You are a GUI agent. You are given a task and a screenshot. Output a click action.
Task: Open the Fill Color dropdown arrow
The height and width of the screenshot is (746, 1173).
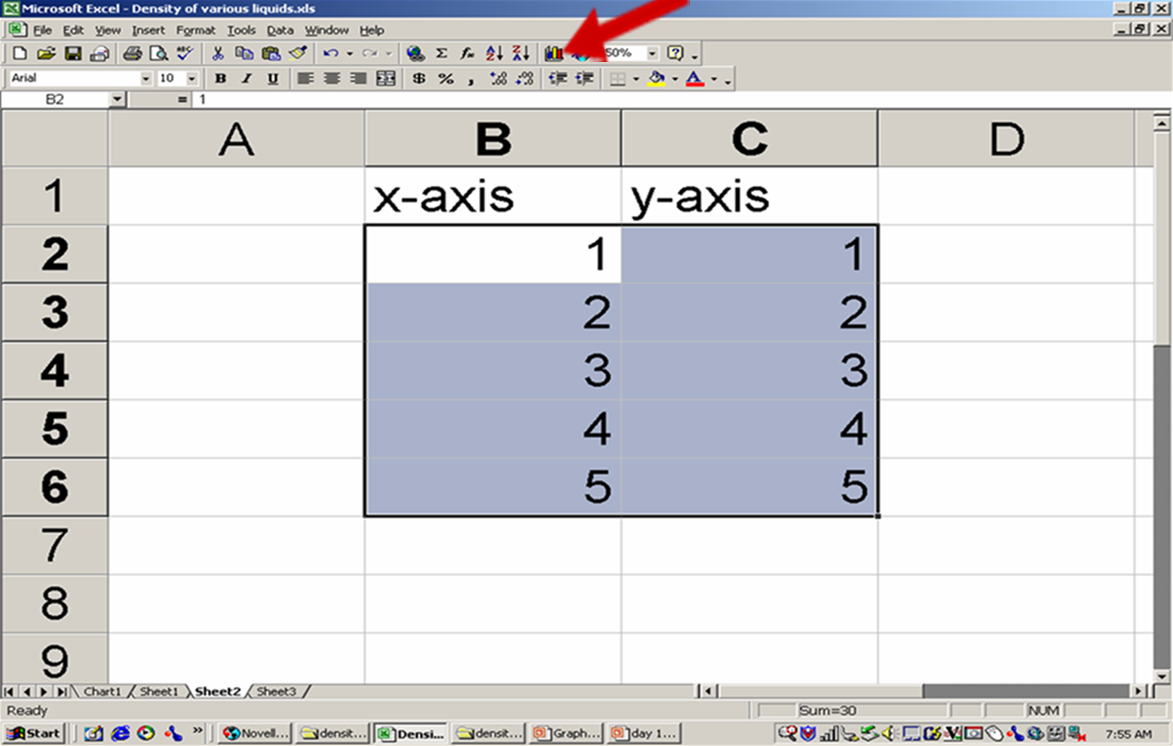coord(675,78)
